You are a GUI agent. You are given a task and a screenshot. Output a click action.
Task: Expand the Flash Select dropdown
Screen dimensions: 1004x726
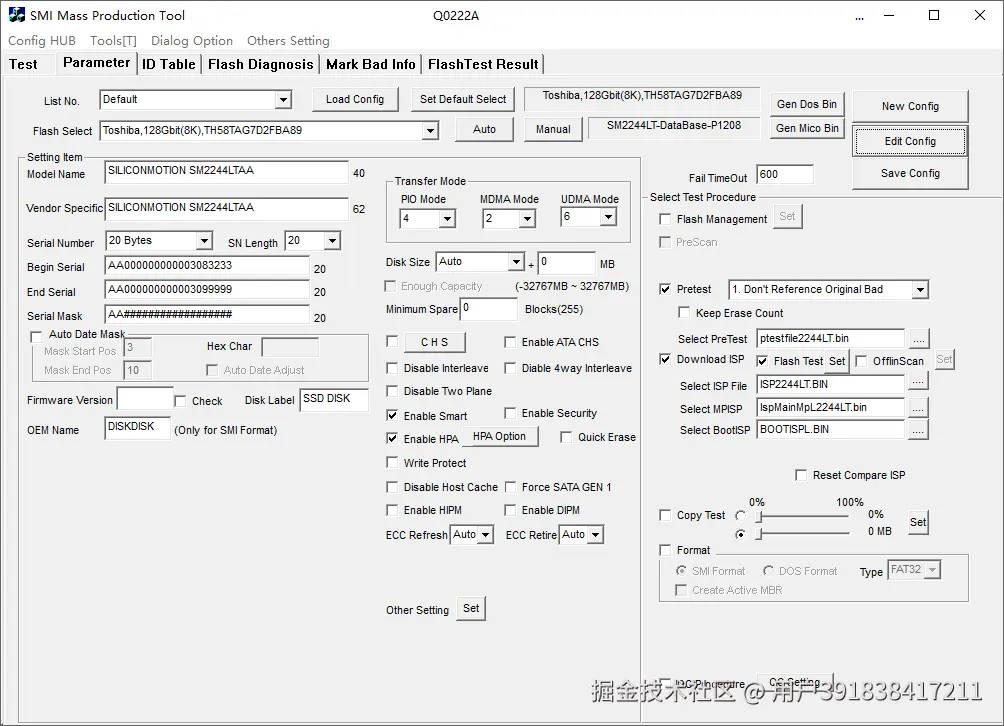[x=430, y=131]
